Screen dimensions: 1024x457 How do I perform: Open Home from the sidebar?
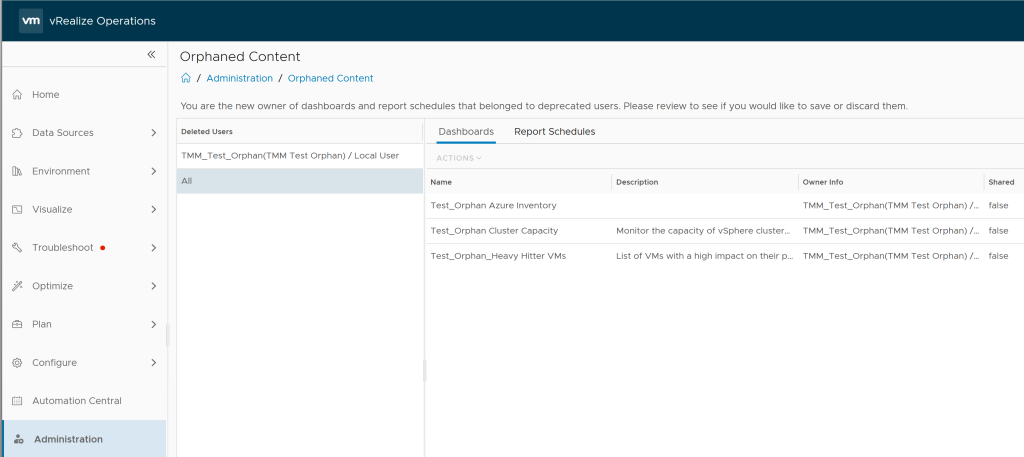(46, 95)
